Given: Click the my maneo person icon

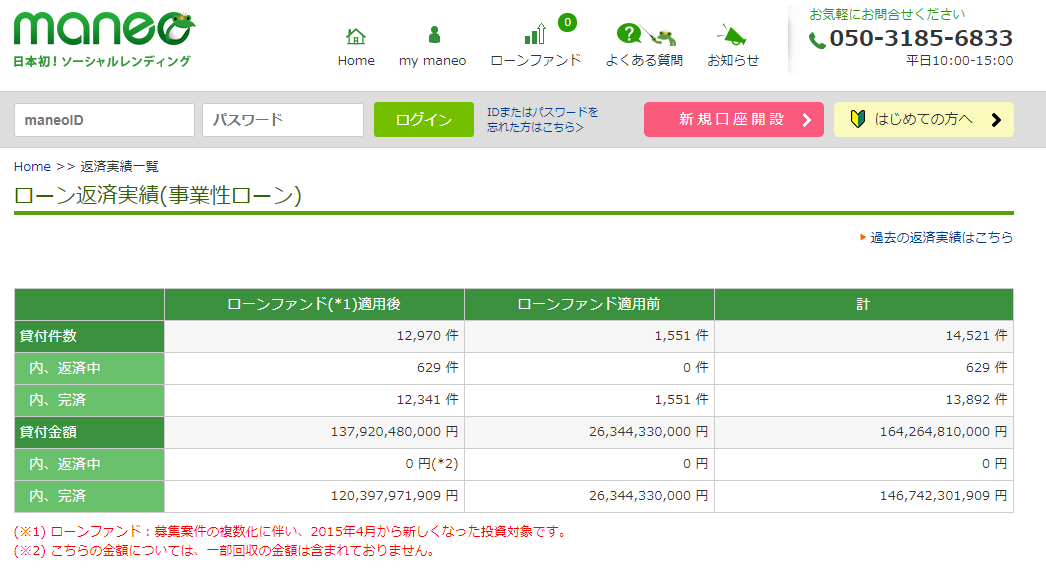Looking at the screenshot, I should tap(434, 34).
